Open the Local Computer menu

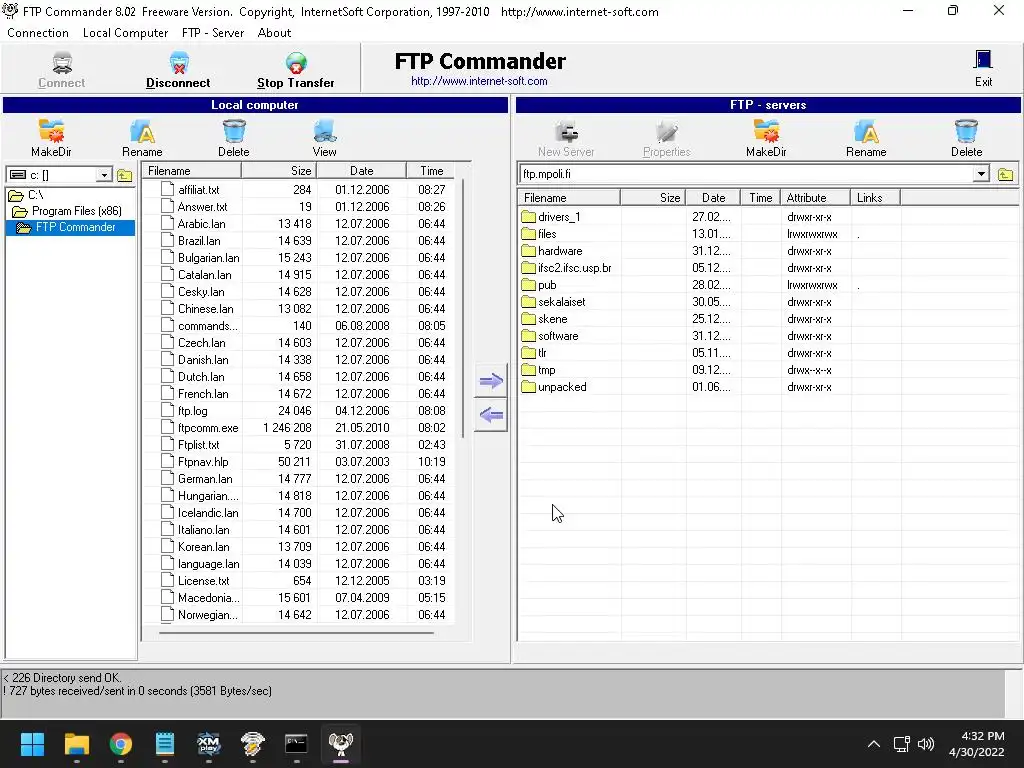pyautogui.click(x=125, y=33)
